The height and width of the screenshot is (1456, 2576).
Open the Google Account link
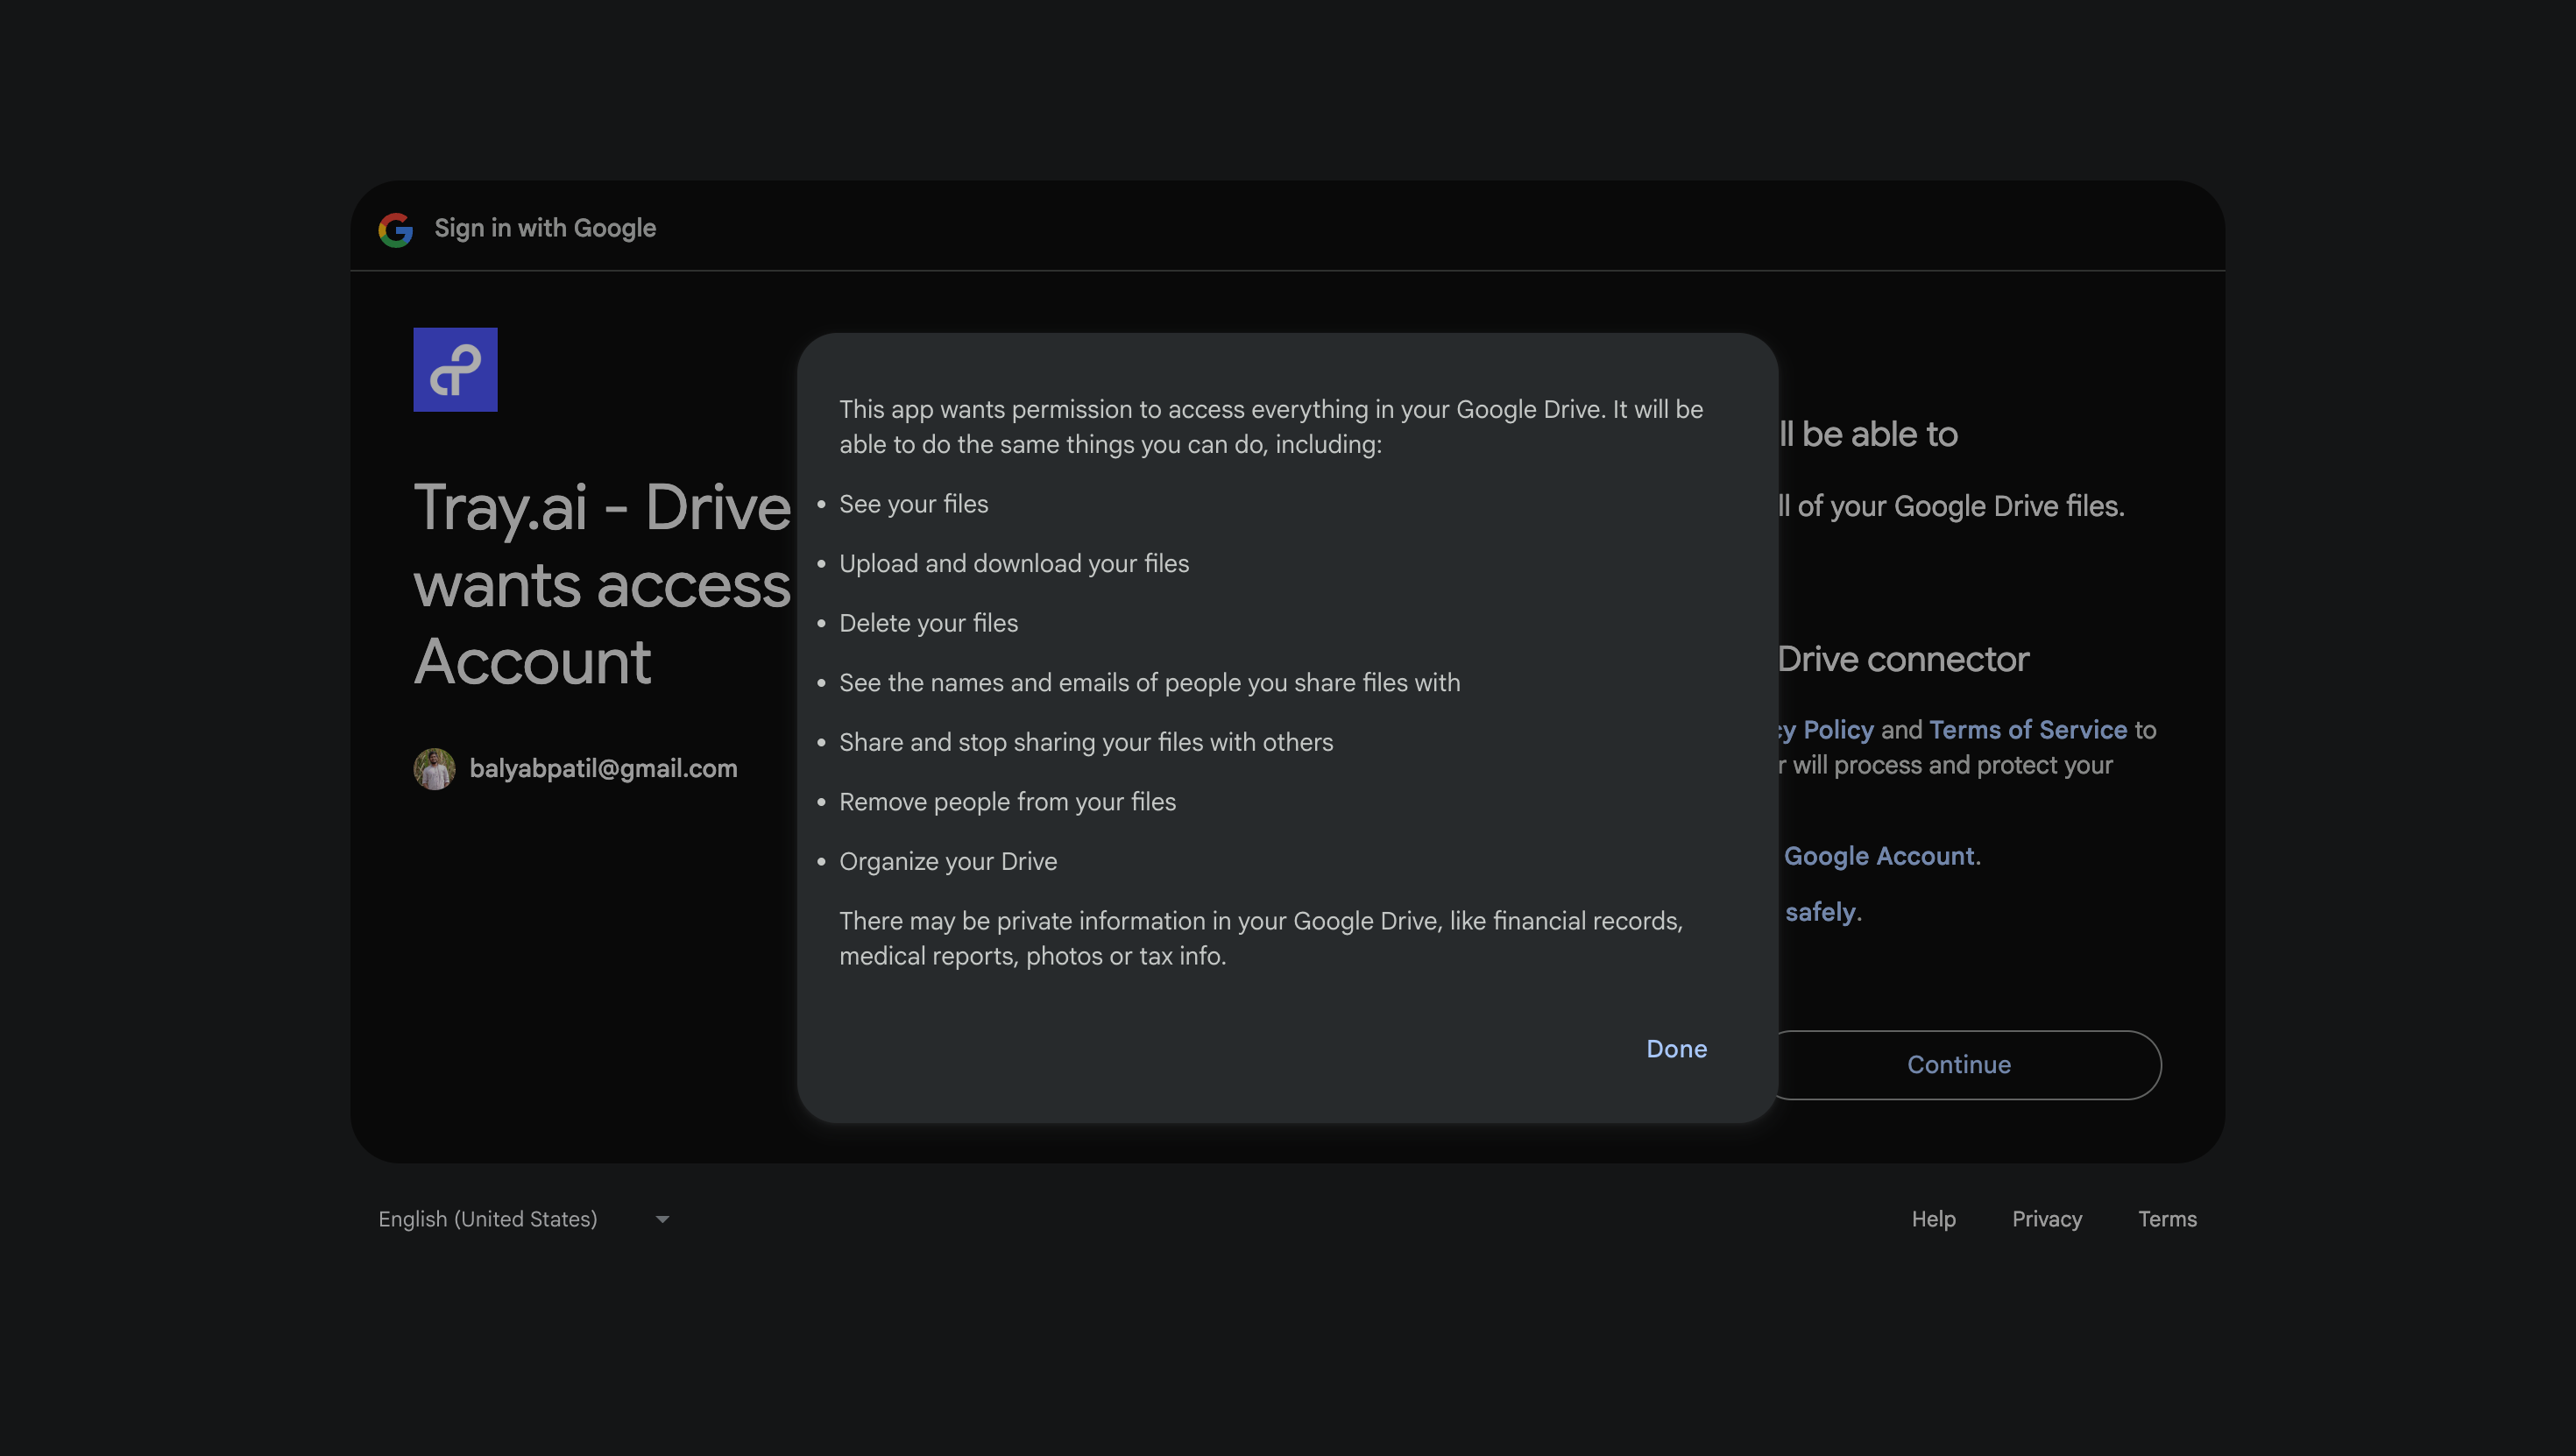coord(1879,856)
